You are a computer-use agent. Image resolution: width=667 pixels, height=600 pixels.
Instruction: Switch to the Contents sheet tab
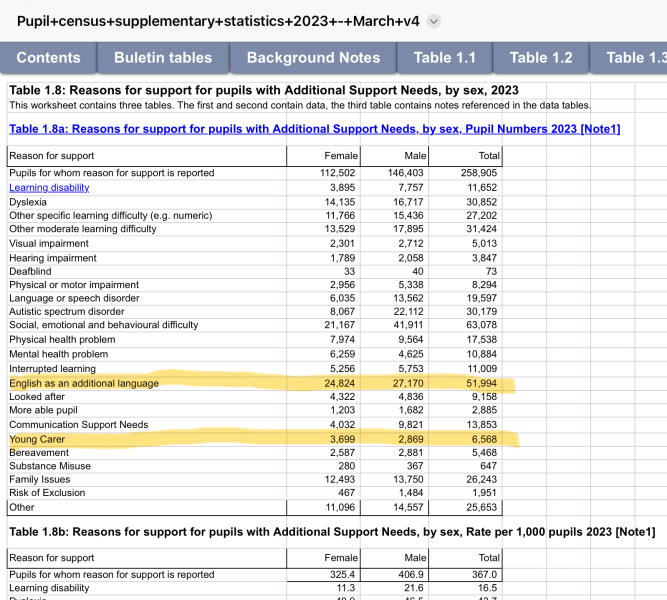[48, 57]
